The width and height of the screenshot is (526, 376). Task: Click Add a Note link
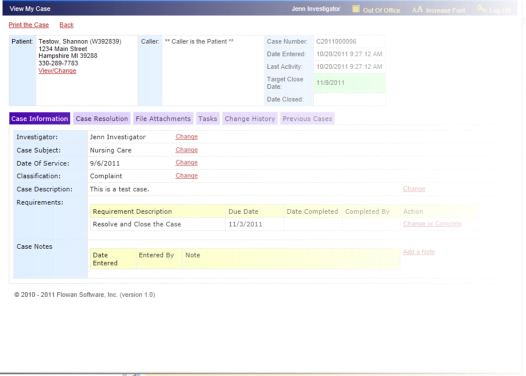[419, 252]
